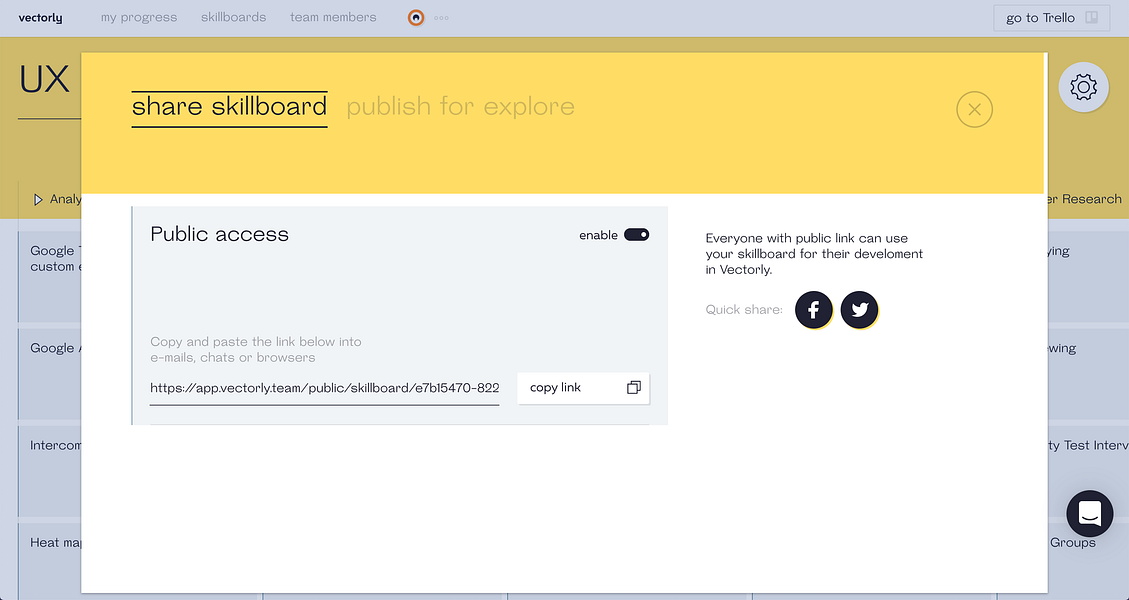Click 'Everyone with public link' description
Screen dimensions: 1129x600
click(x=814, y=254)
